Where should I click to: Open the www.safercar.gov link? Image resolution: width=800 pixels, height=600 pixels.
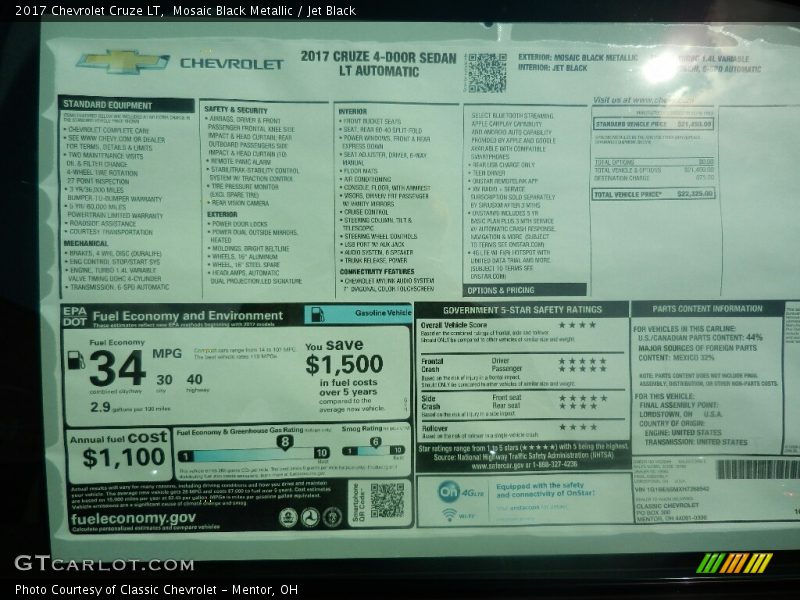[502, 465]
